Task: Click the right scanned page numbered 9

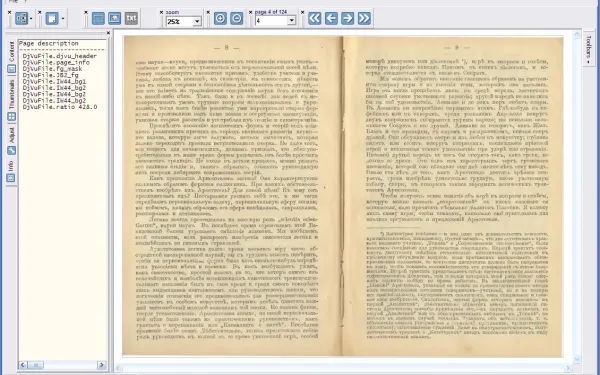Action: (x=453, y=196)
